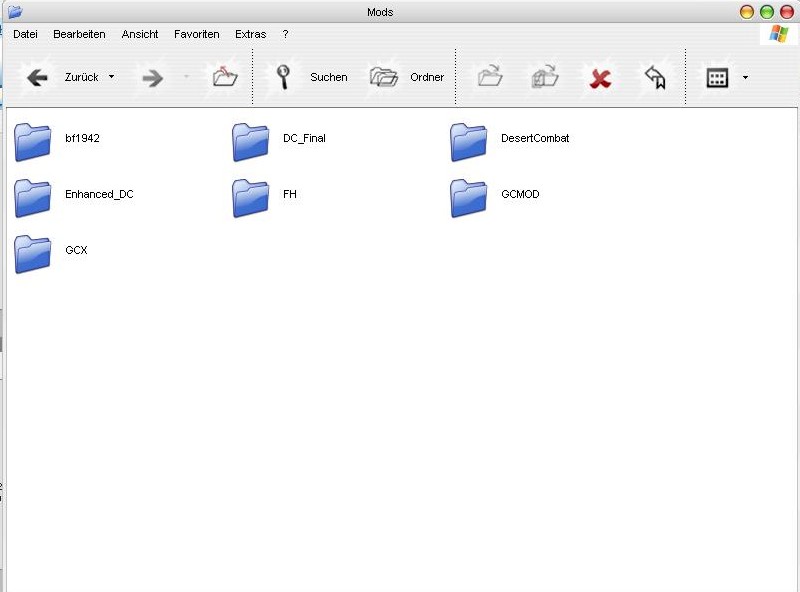This screenshot has height=592, width=800.
Task: Click the Undo arrow icon
Action: click(x=656, y=78)
